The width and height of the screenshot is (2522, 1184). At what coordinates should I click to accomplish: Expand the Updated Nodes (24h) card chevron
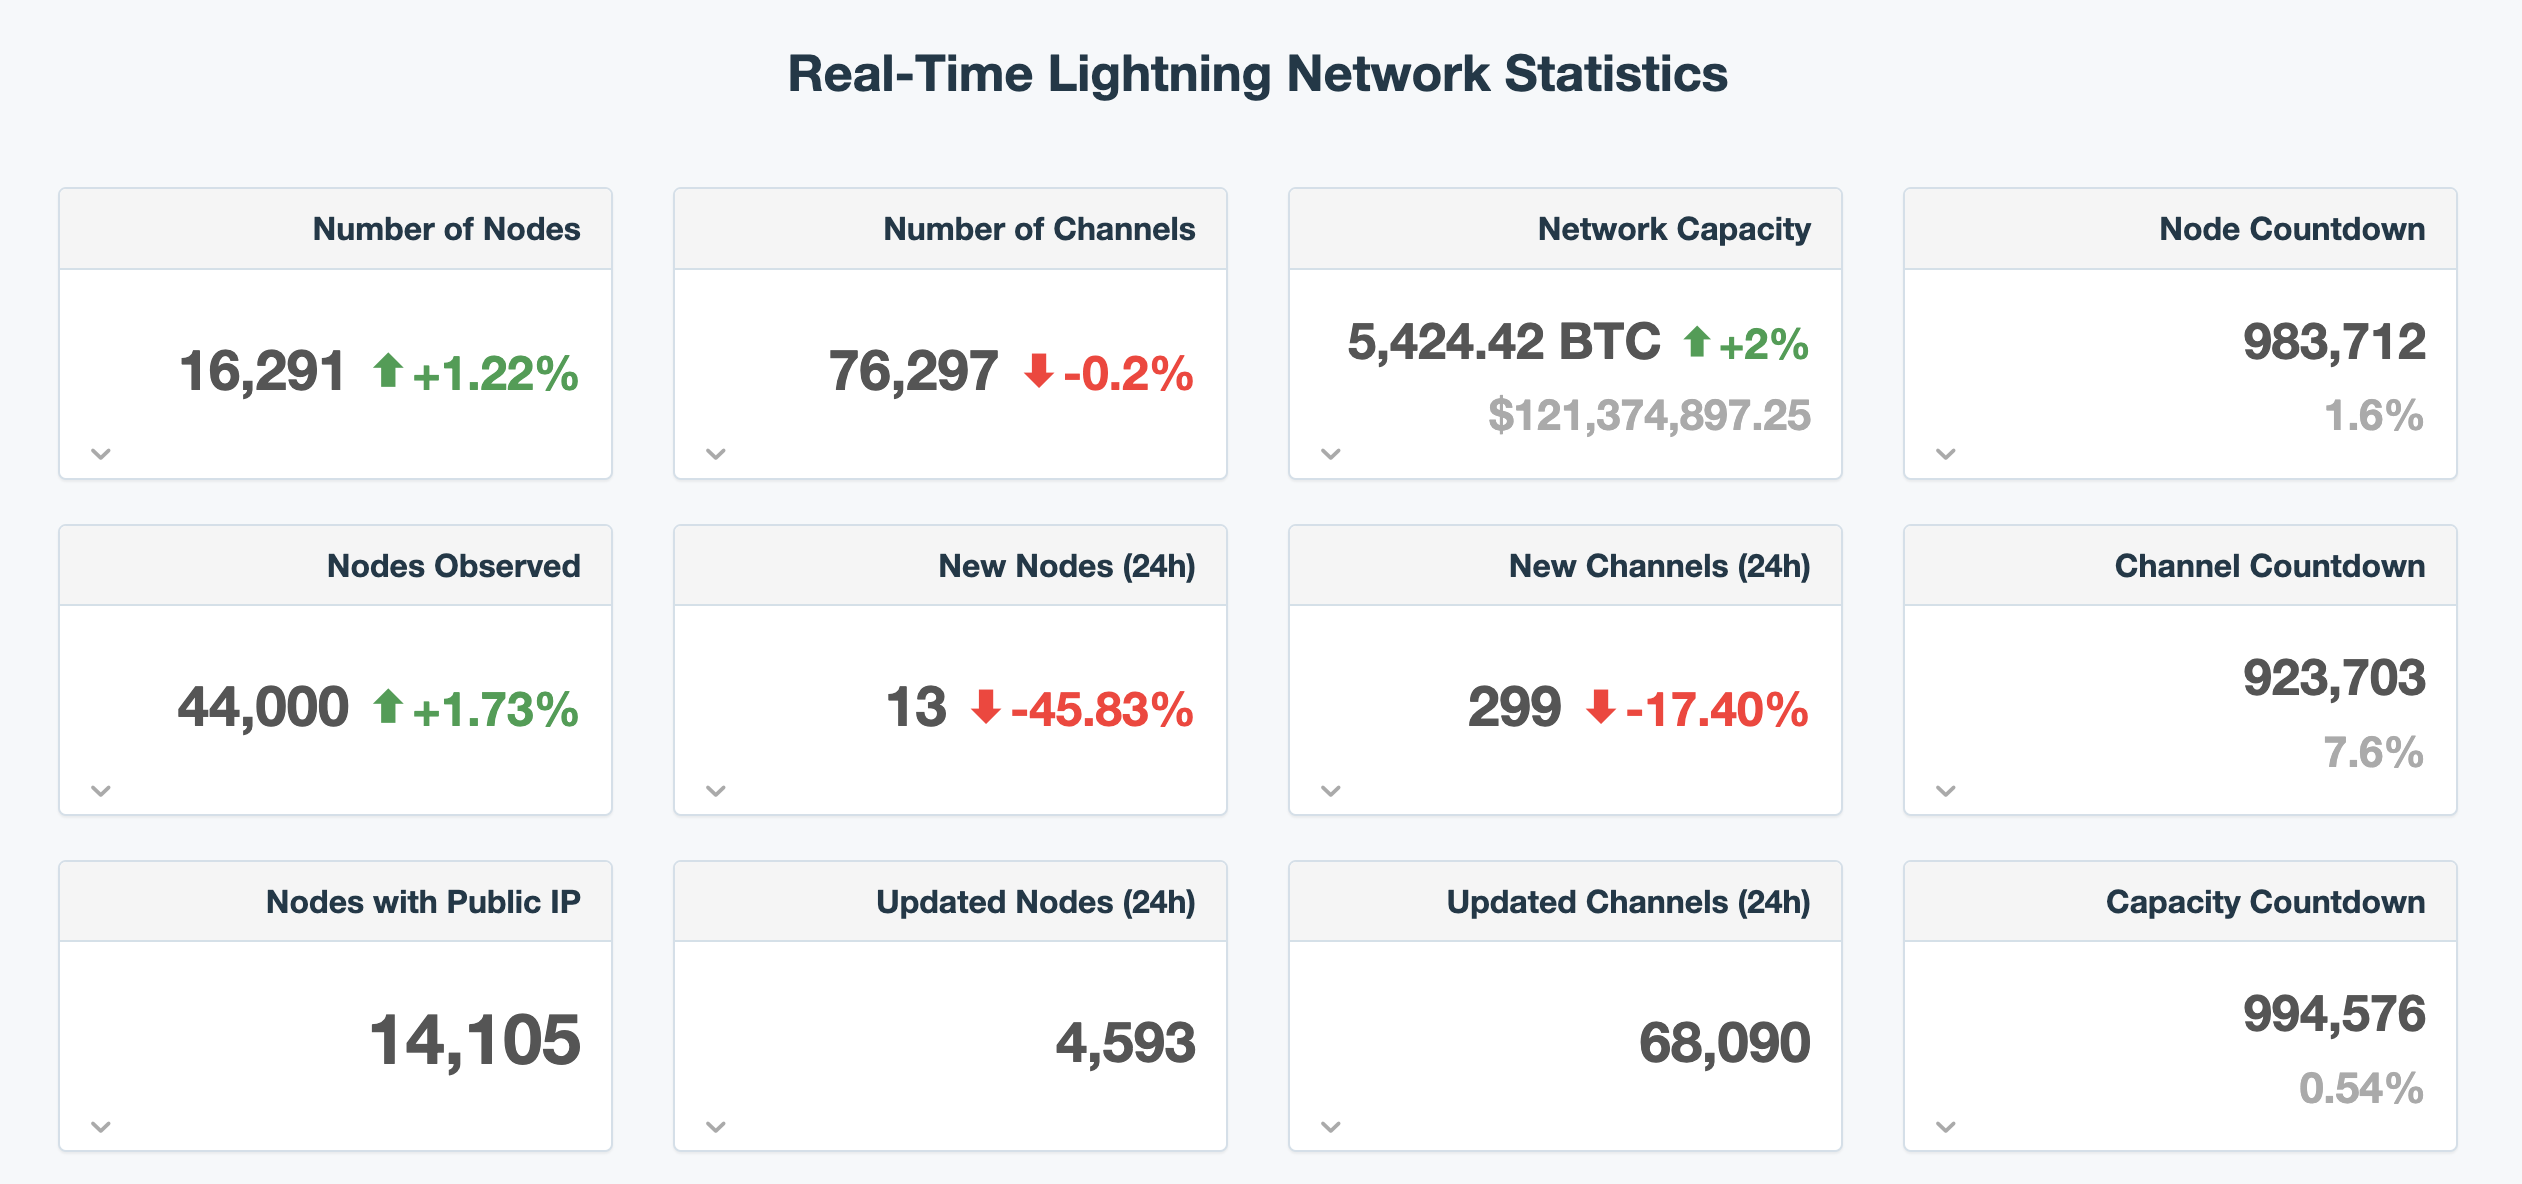(716, 1127)
